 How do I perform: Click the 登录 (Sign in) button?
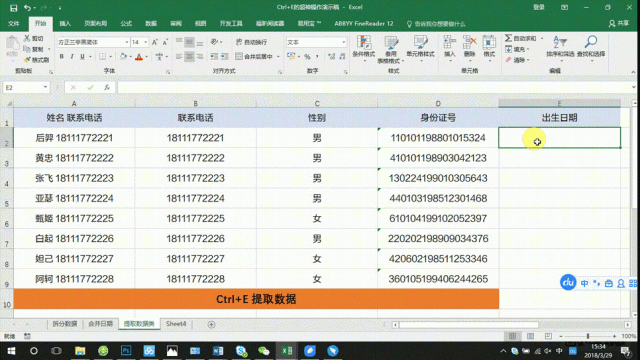(539, 7)
